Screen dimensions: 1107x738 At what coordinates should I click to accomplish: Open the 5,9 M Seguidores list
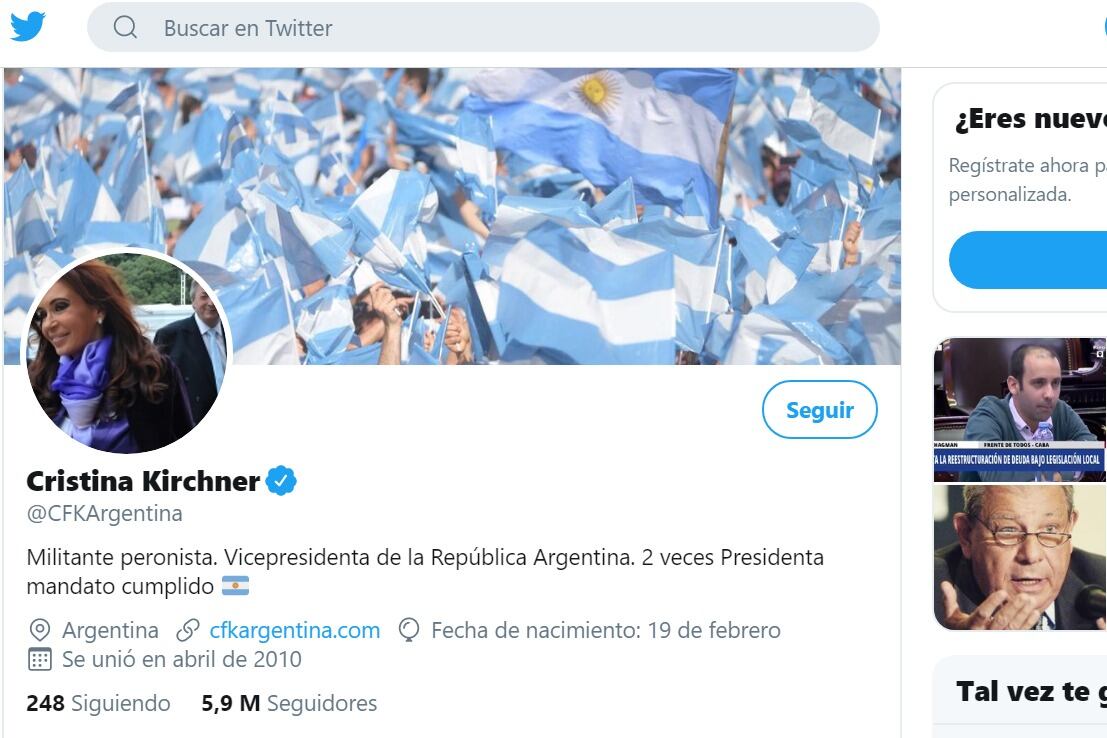(x=286, y=703)
